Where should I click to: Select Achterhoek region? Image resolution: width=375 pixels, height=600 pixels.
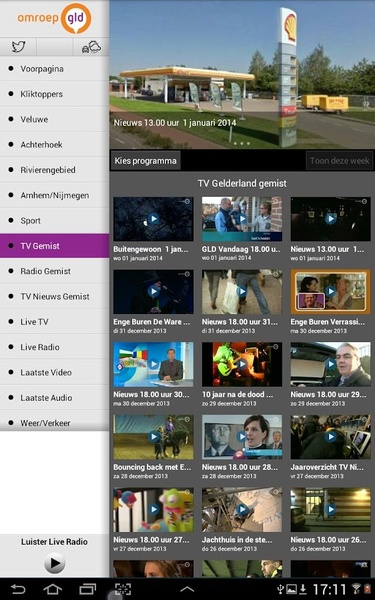pos(54,145)
